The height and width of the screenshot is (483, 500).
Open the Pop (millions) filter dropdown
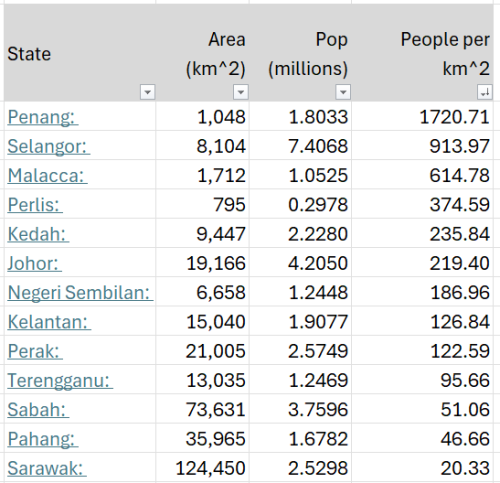343,92
